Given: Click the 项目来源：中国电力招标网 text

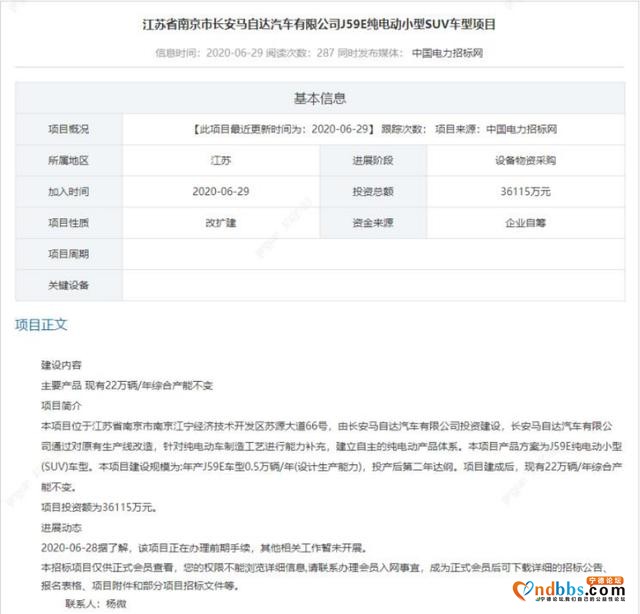Looking at the screenshot, I should [x=496, y=129].
